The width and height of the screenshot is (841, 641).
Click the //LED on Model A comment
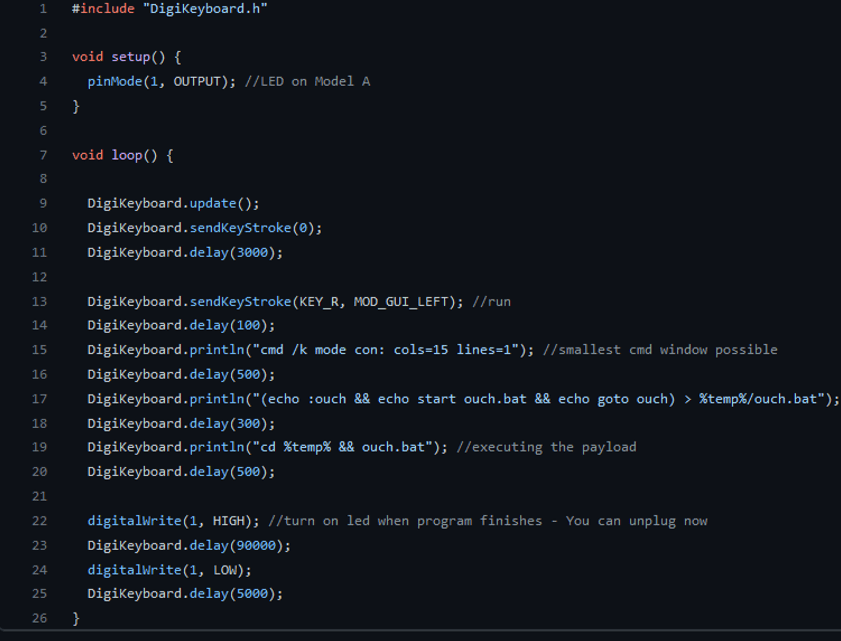pyautogui.click(x=307, y=82)
